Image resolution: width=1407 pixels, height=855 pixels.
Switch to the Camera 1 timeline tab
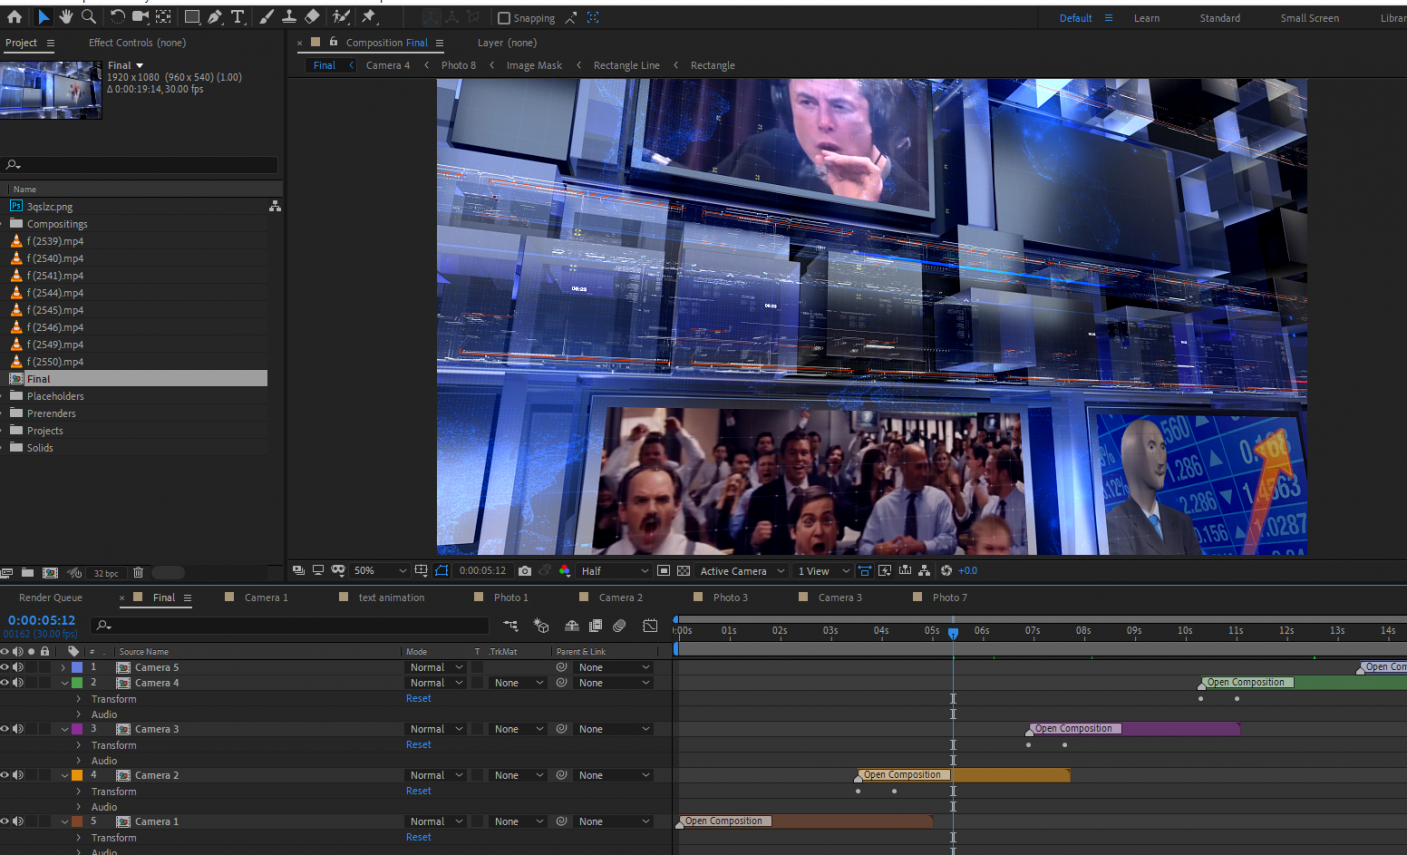coord(265,598)
